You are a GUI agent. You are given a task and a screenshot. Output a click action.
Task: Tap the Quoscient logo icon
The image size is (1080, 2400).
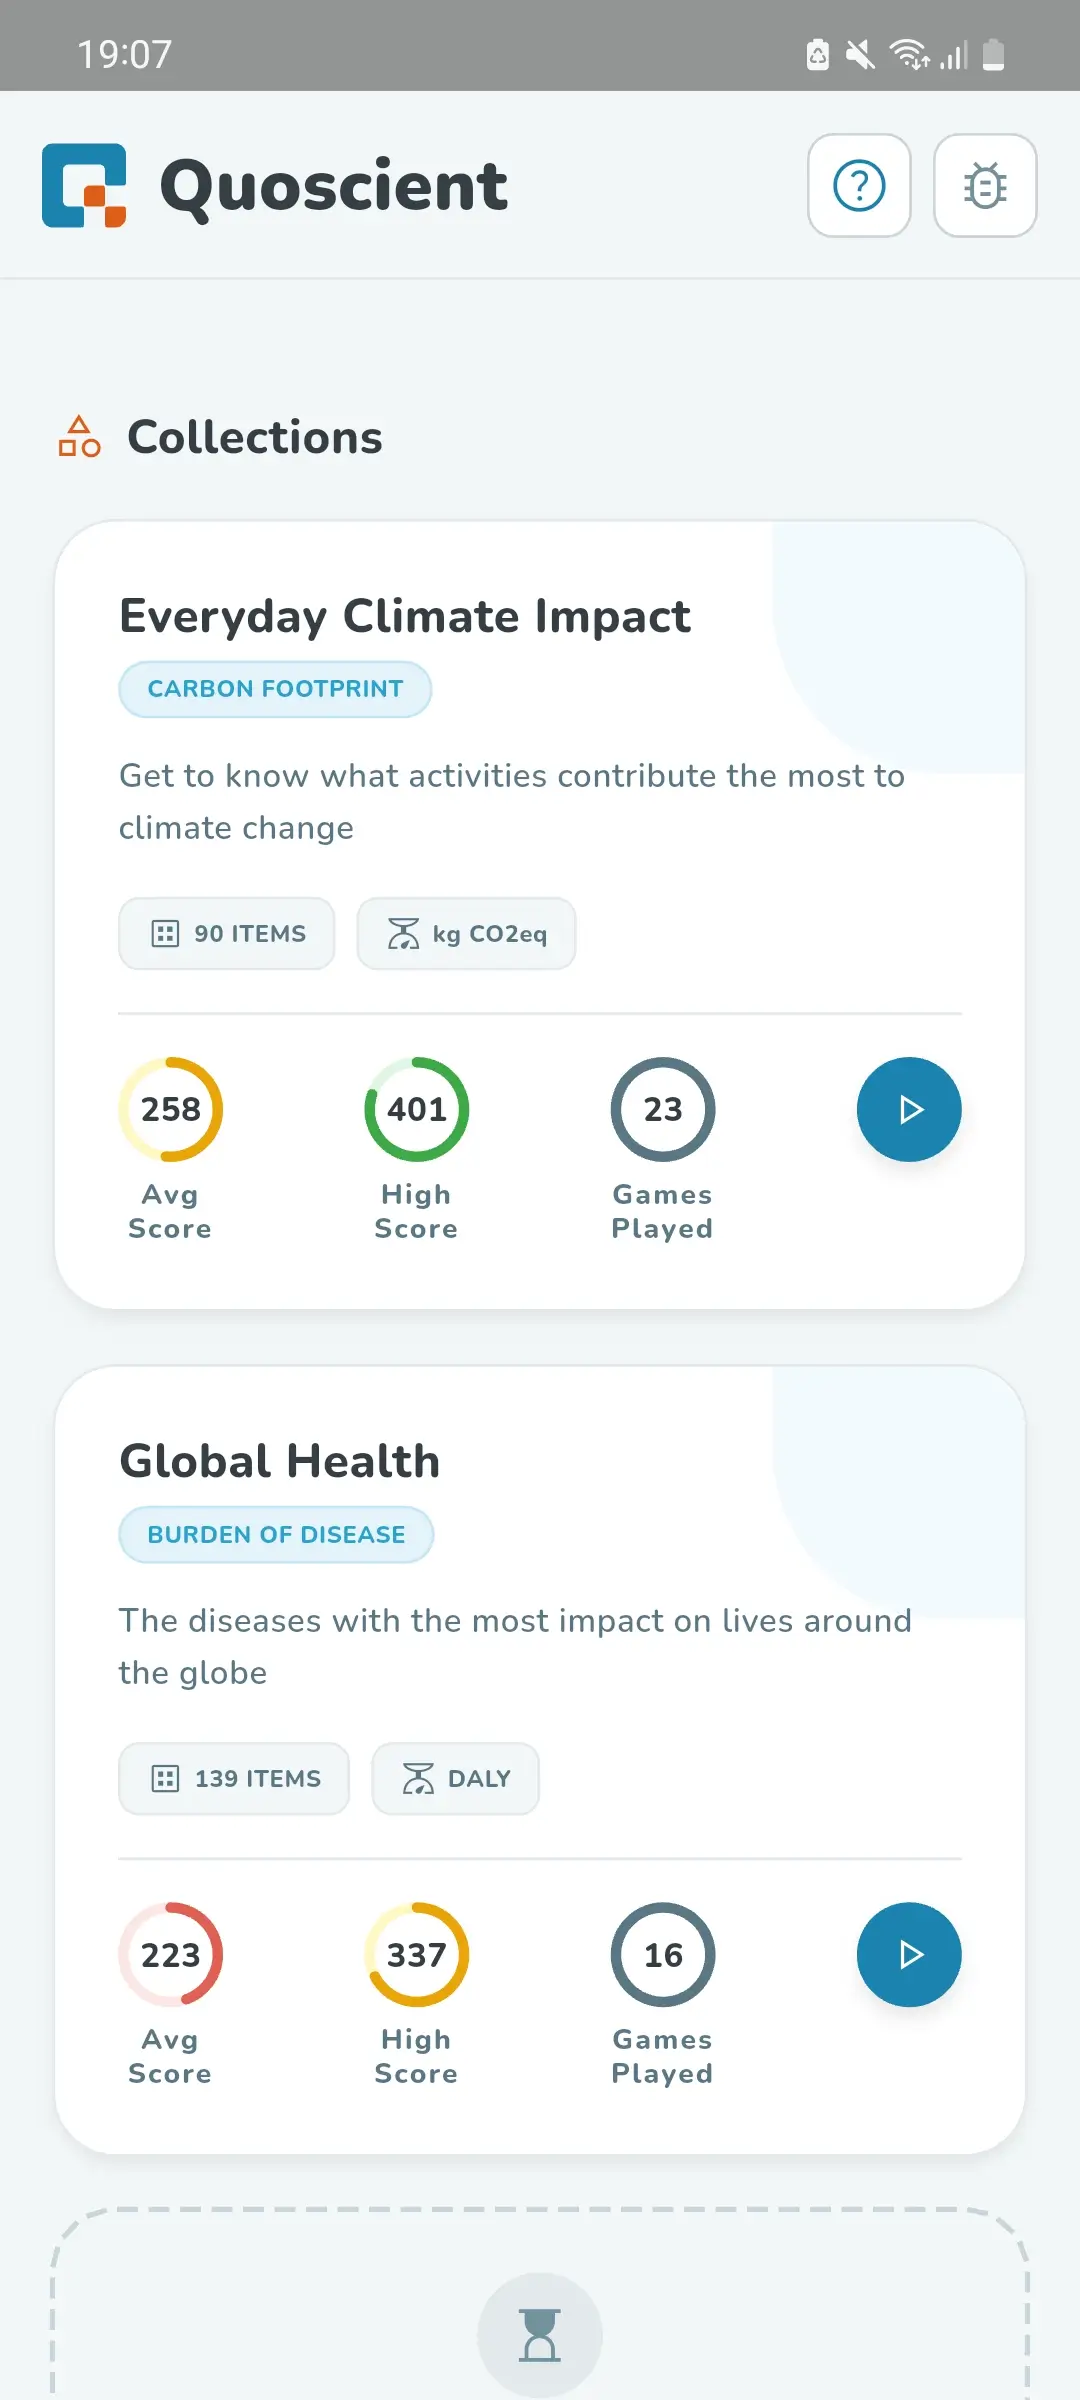[x=84, y=186]
